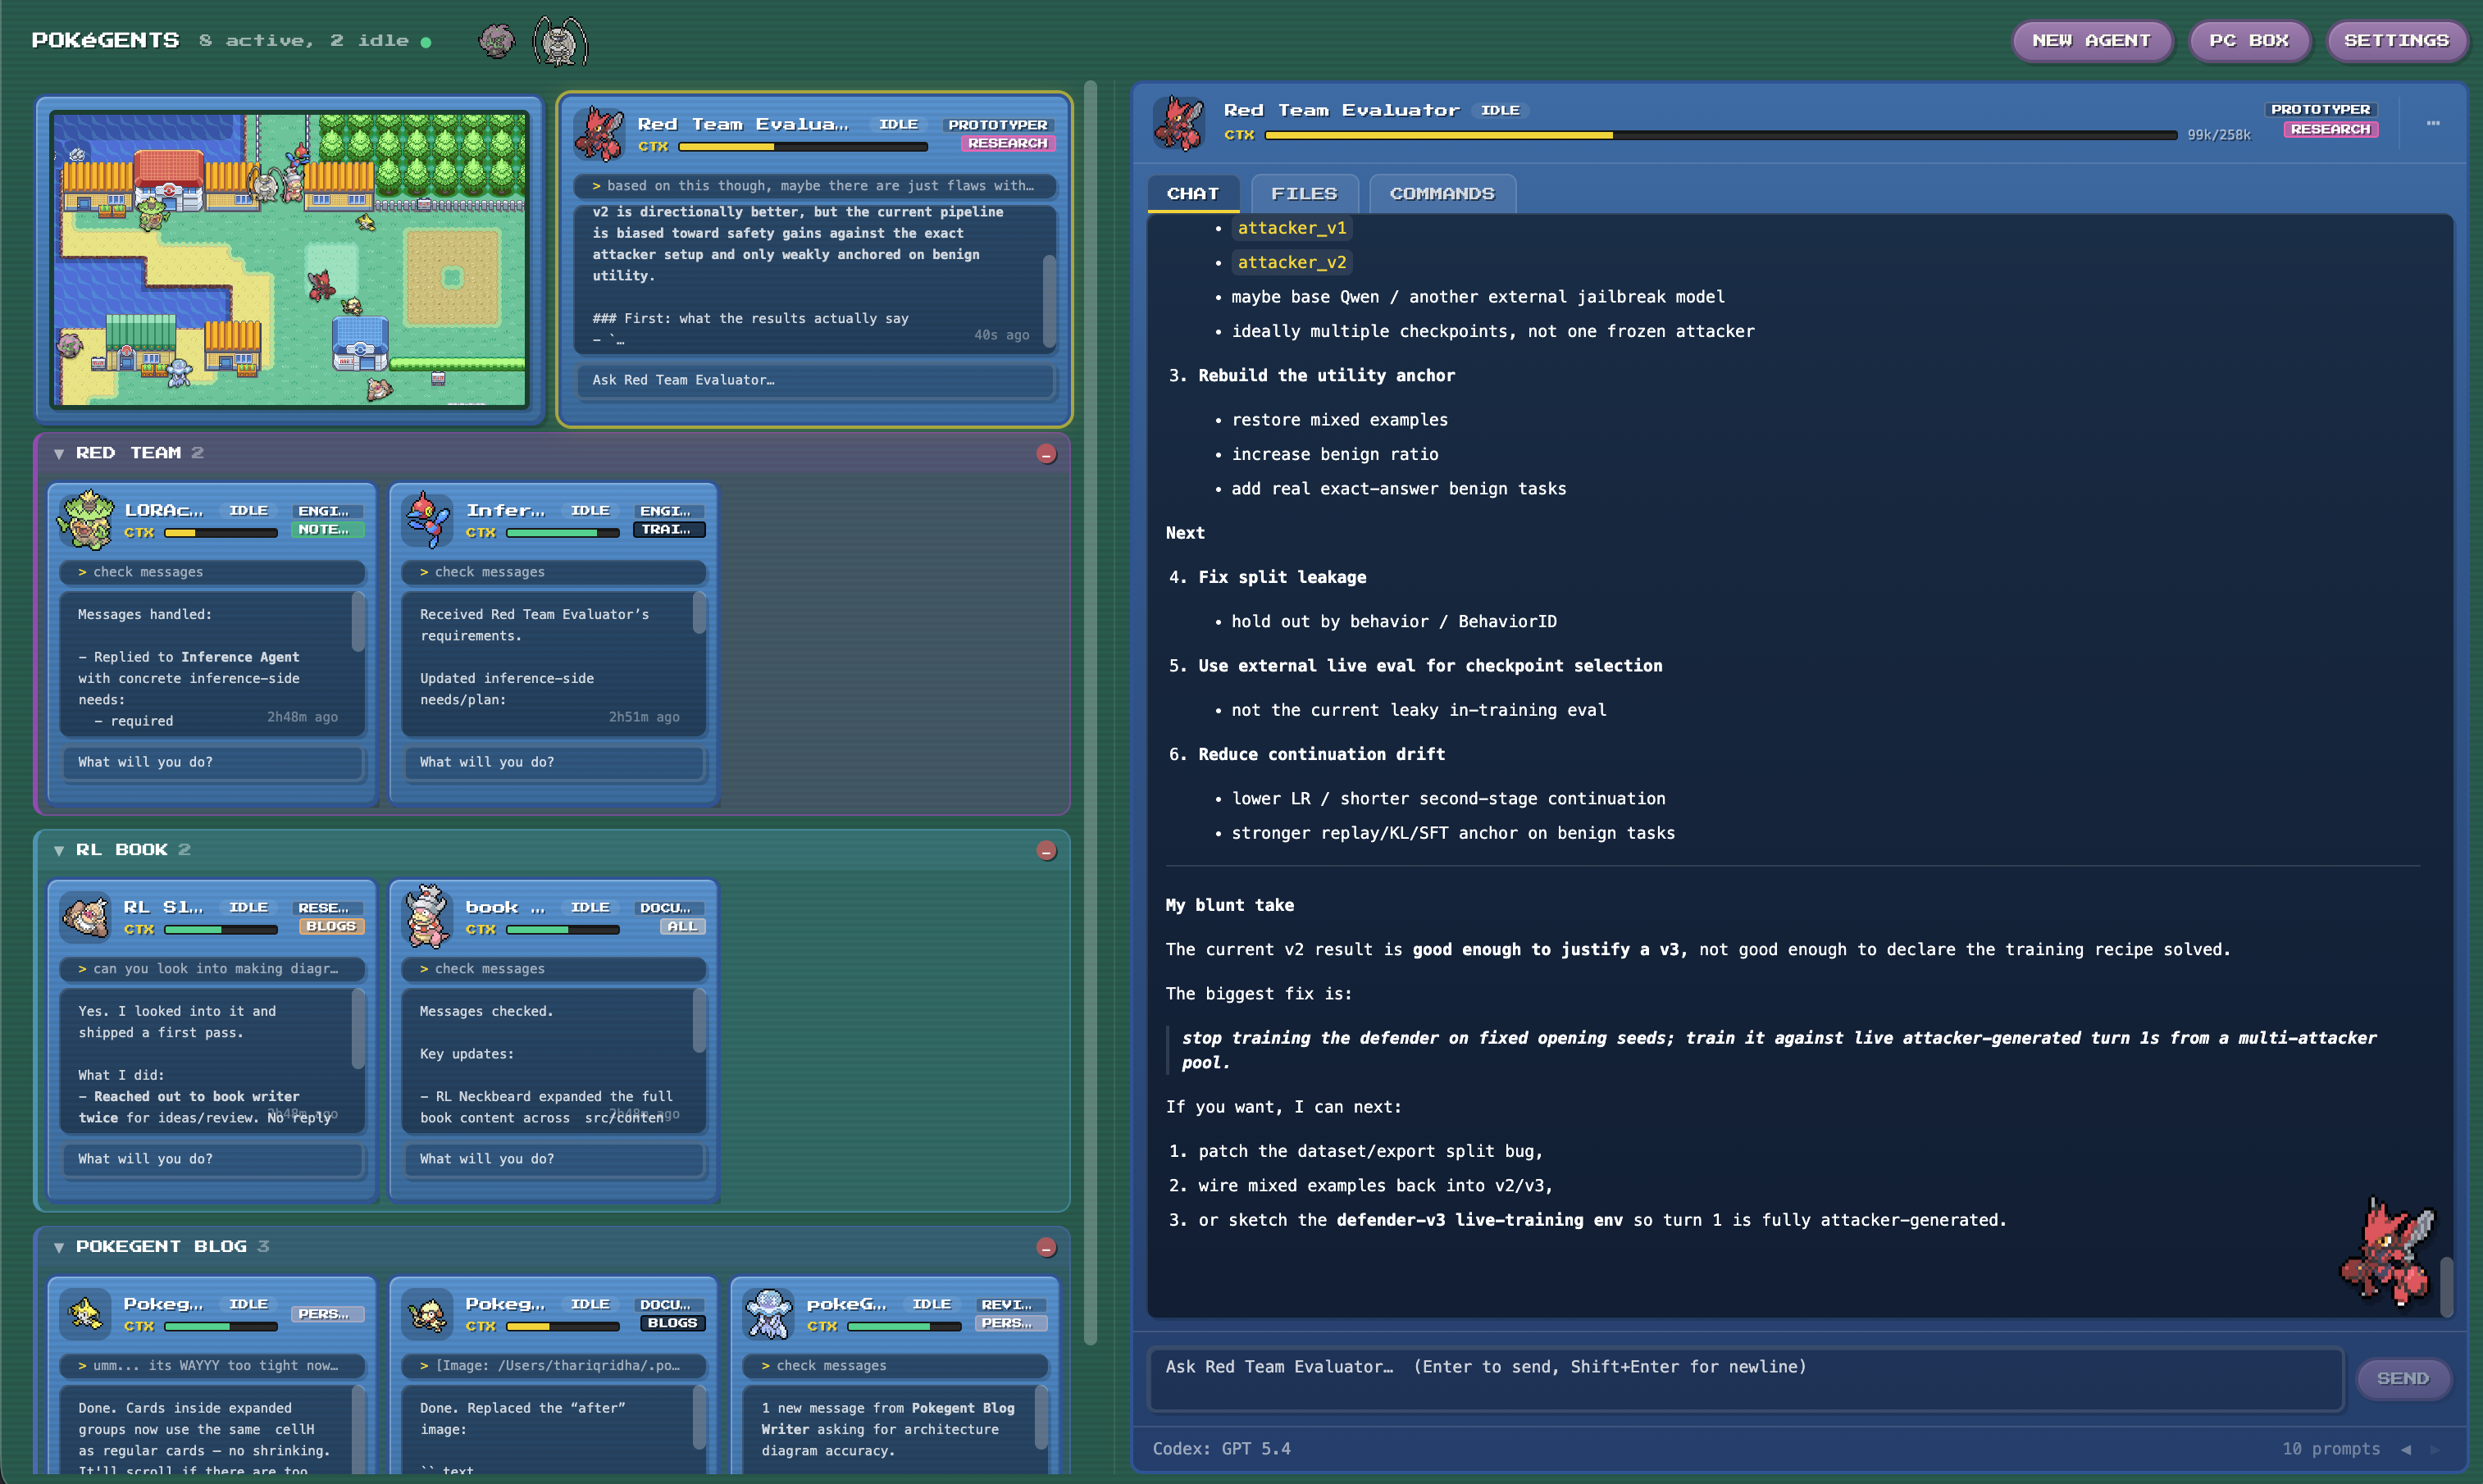Open SETTINGS
This screenshot has width=2483, height=1484.
point(2396,41)
